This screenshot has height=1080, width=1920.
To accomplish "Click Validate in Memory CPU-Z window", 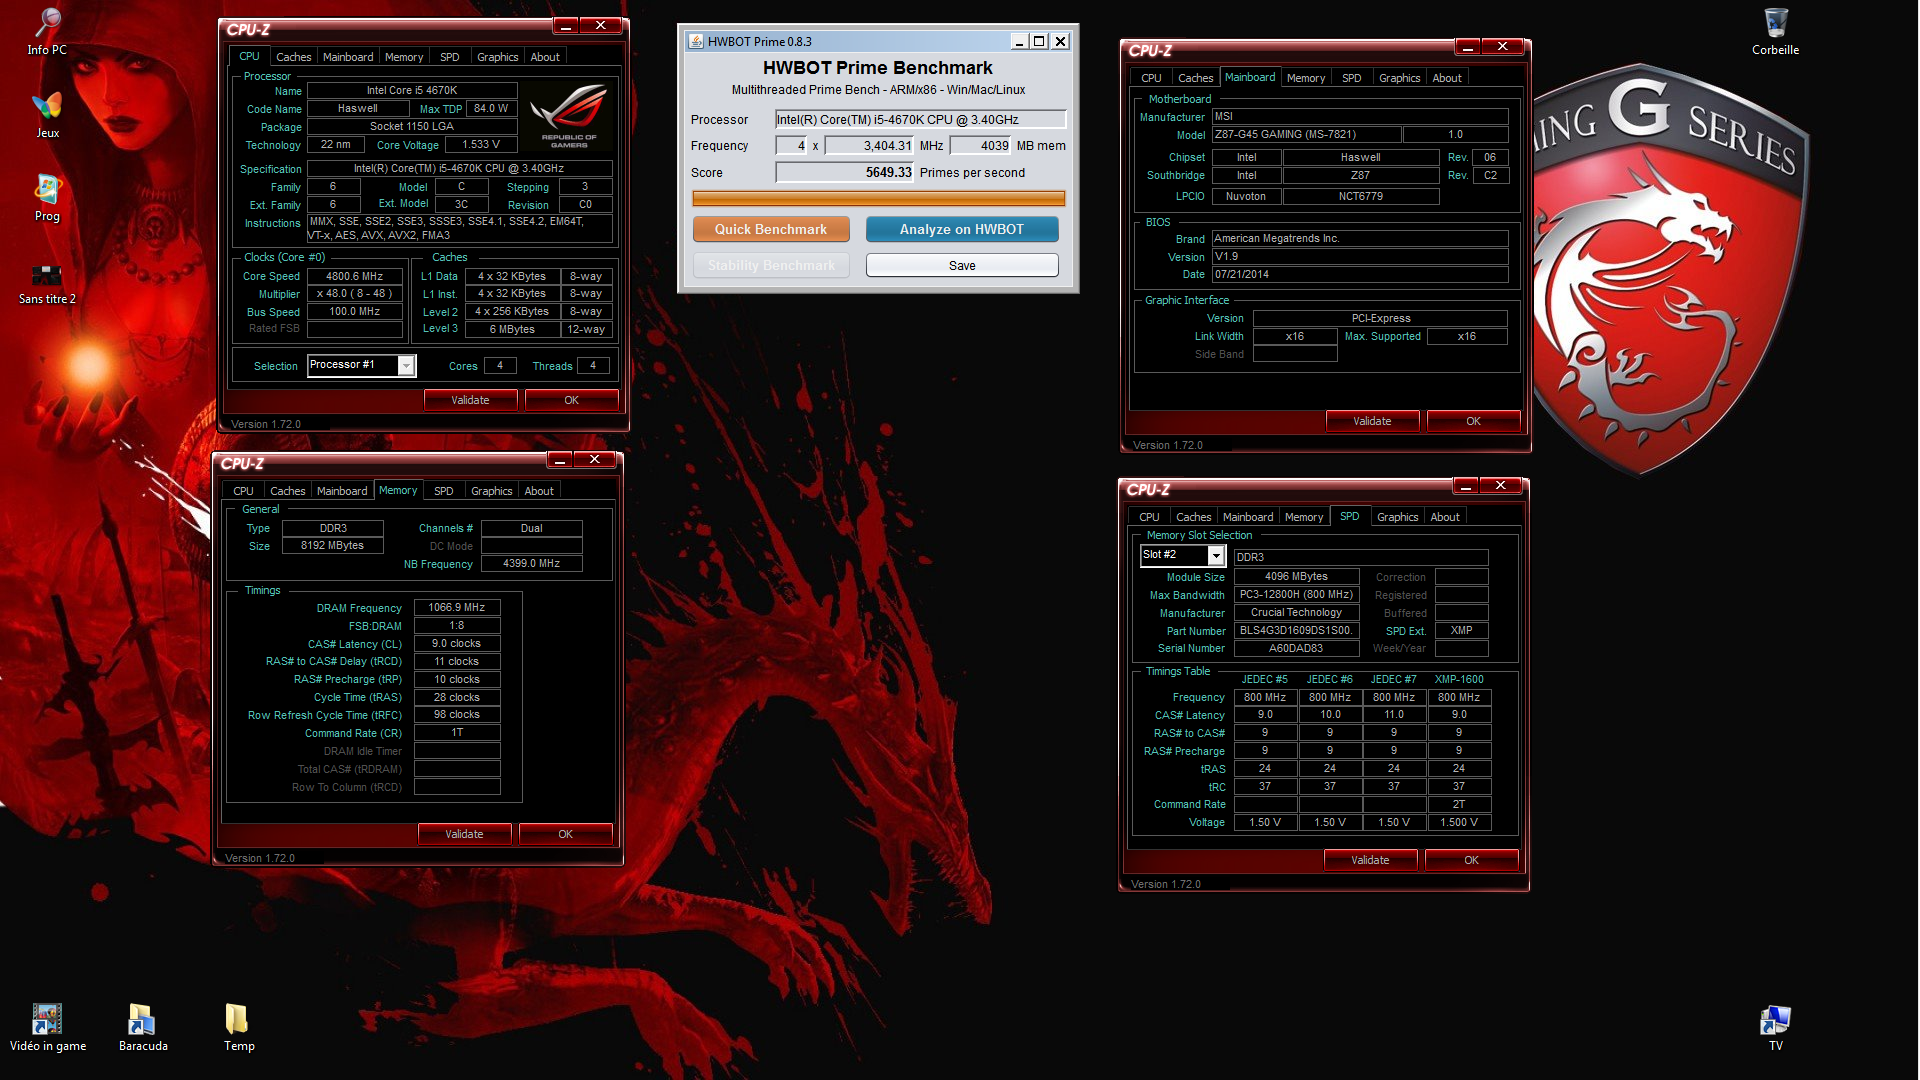I will pyautogui.click(x=464, y=834).
